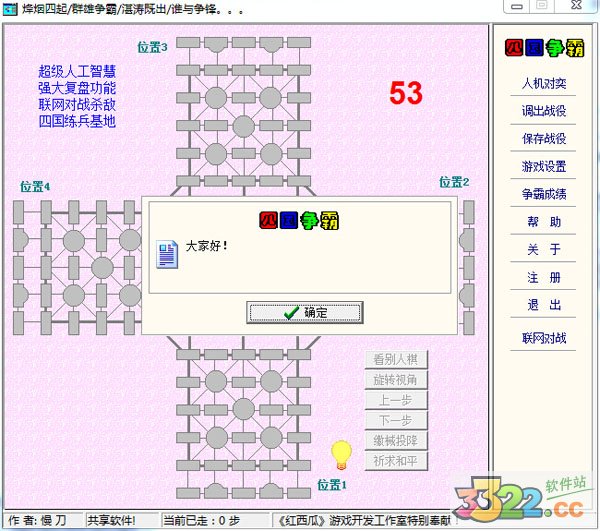Click the 四国争霸 logo in the right panel
The width and height of the screenshot is (600, 531).
click(544, 48)
